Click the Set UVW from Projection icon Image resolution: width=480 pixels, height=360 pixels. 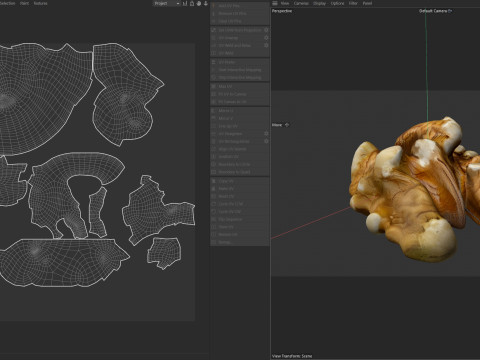coord(214,30)
